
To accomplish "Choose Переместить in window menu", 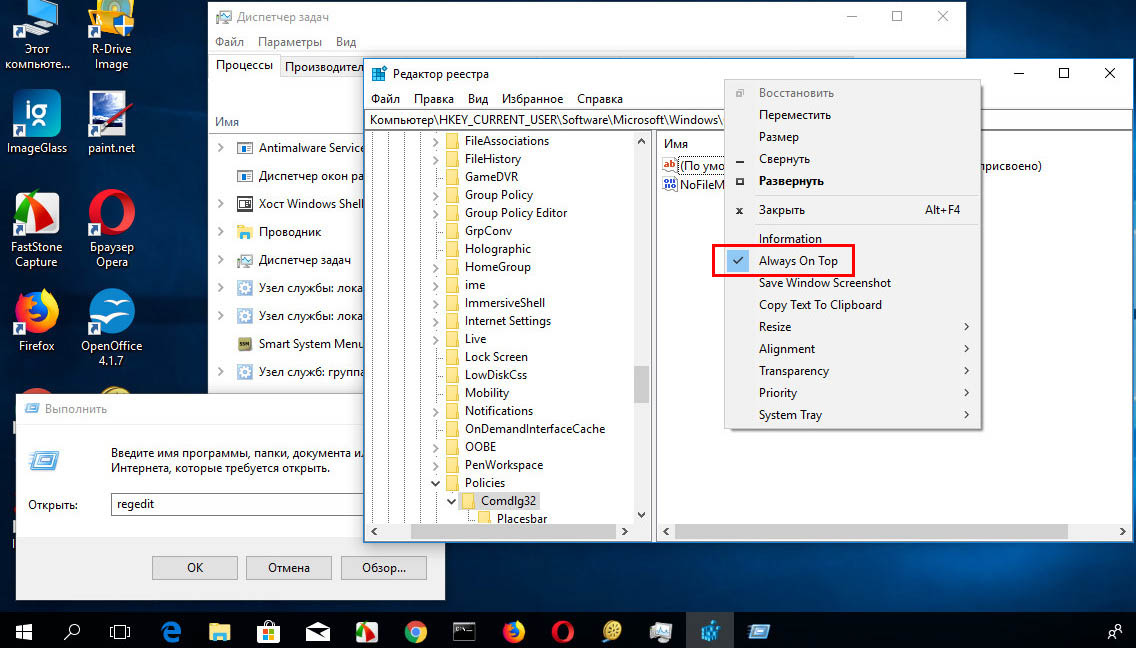I will click(x=853, y=115).
